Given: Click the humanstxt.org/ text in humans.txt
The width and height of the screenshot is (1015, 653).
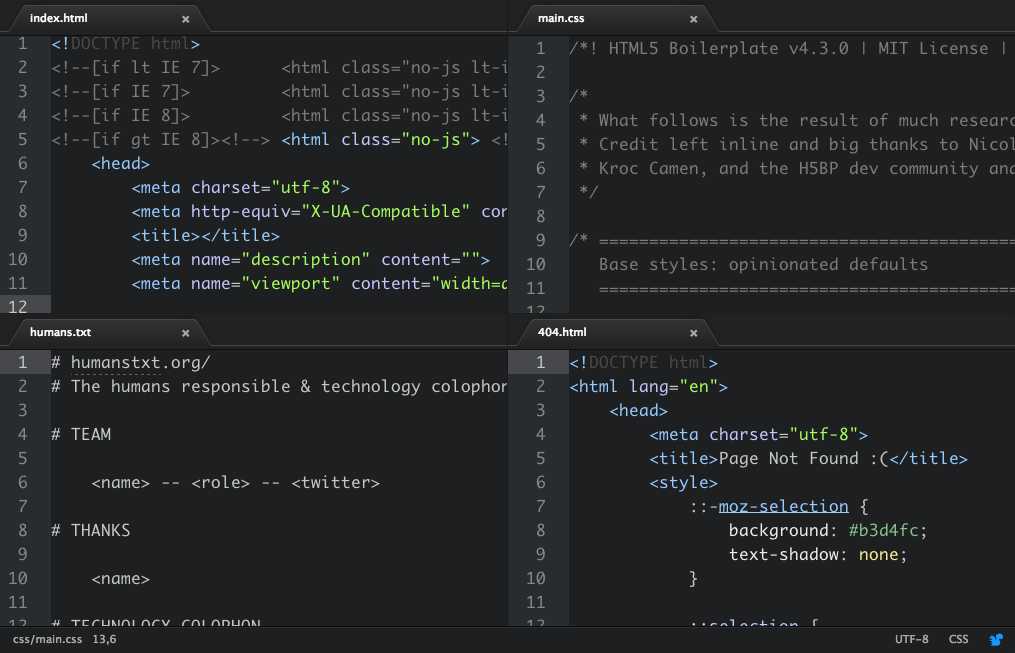Looking at the screenshot, I should (x=140, y=362).
